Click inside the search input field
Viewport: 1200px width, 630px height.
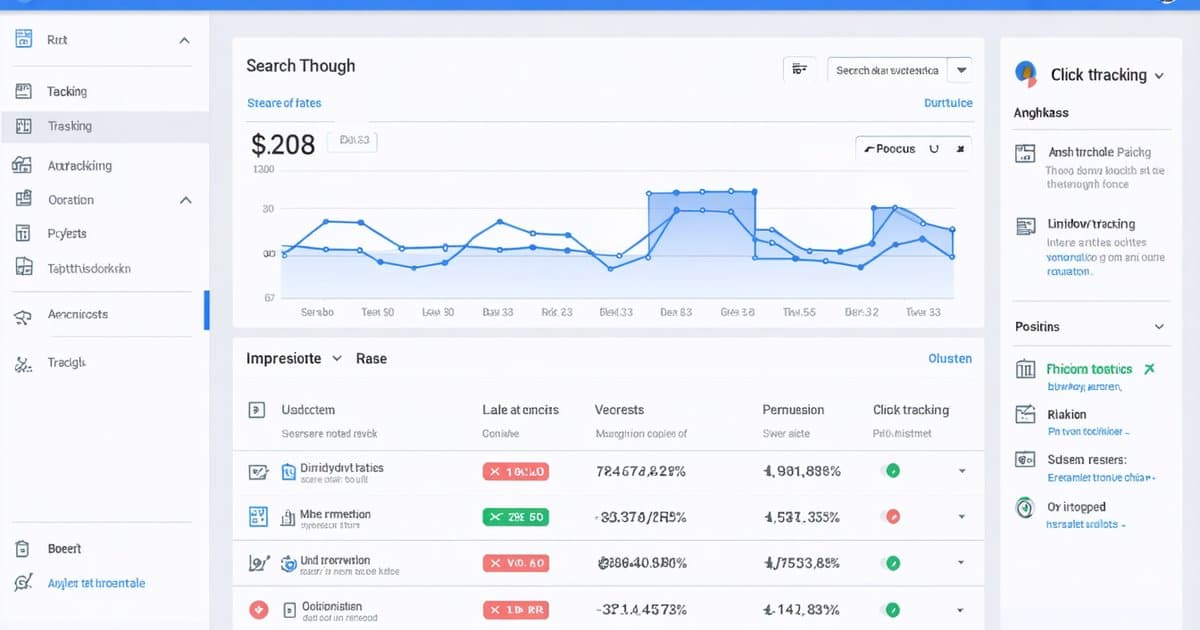click(890, 69)
